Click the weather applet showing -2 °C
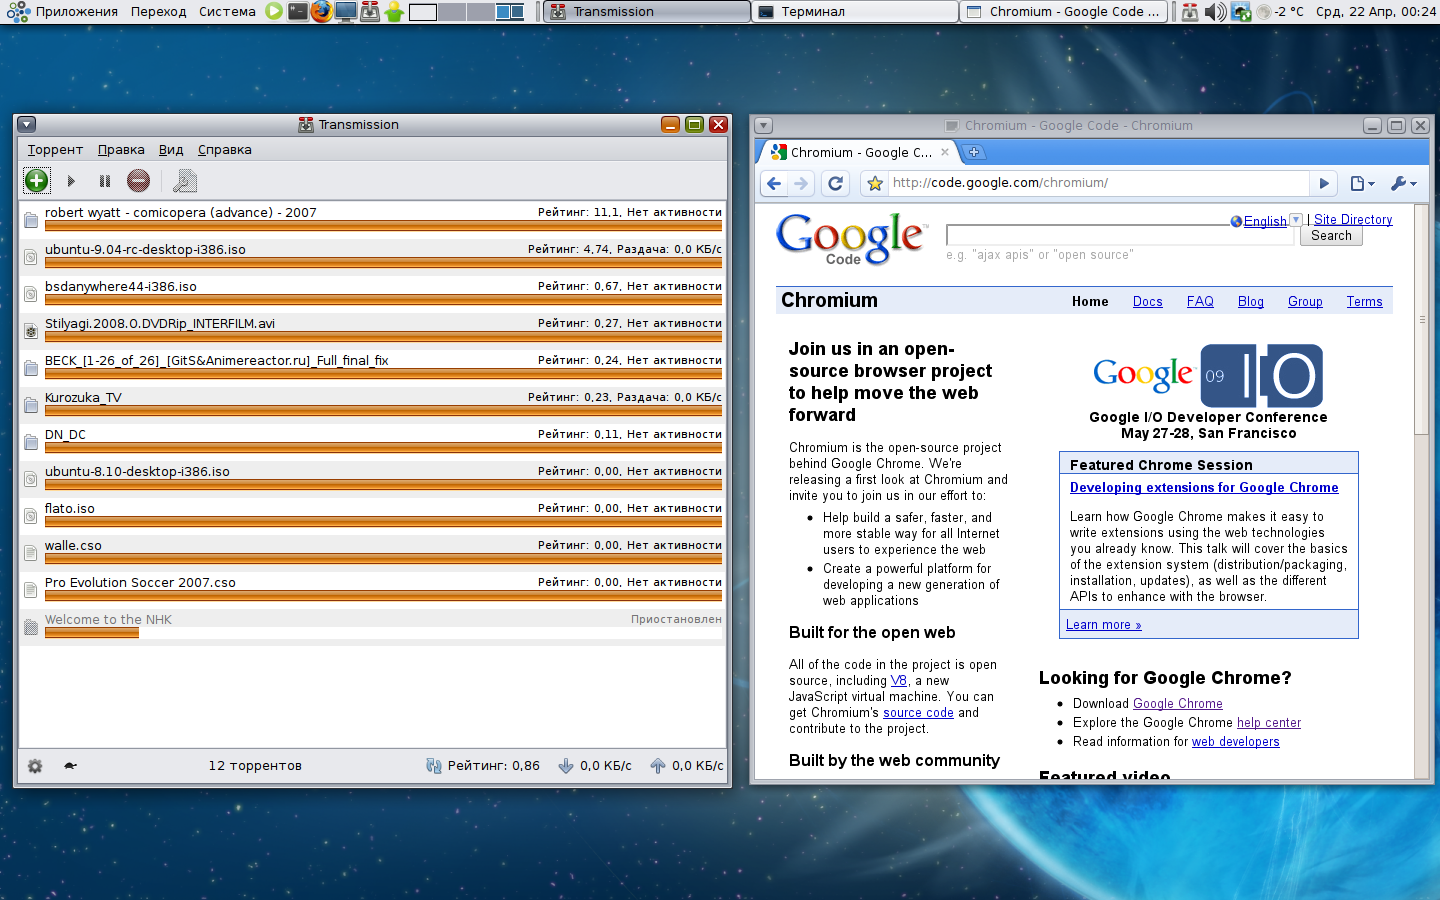The width and height of the screenshot is (1440, 900). coord(1281,12)
